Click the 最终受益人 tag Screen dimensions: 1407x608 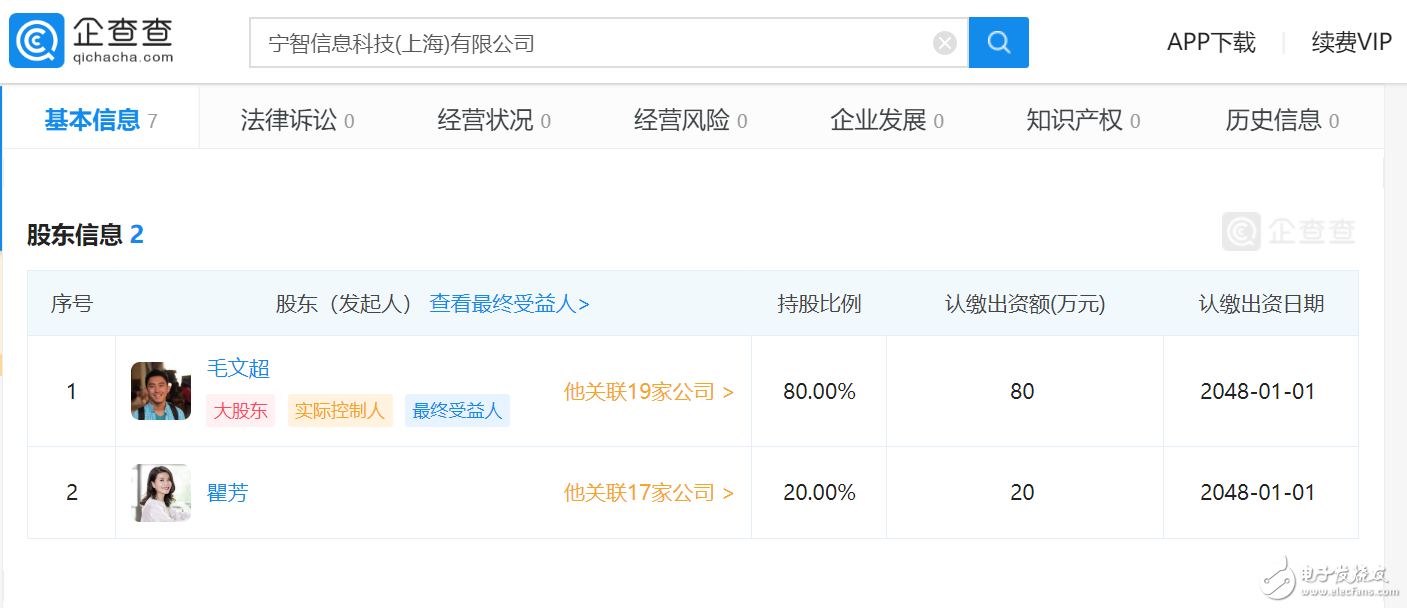pyautogui.click(x=457, y=410)
